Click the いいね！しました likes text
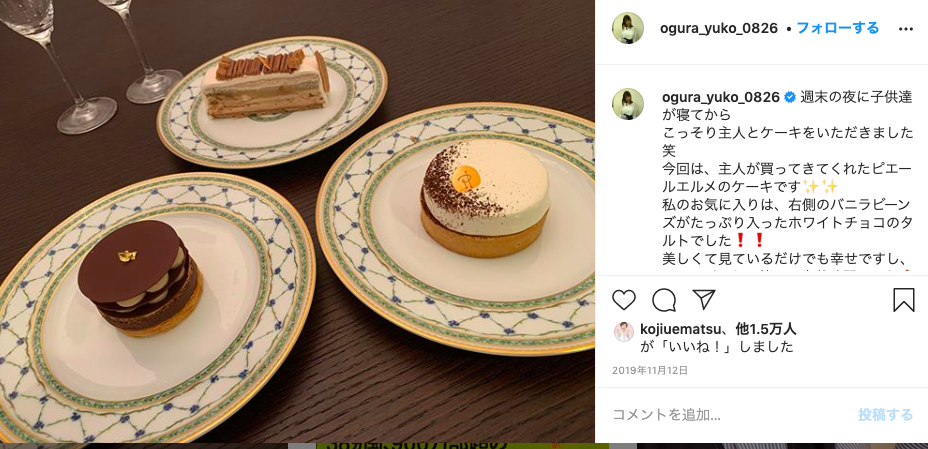 coord(716,347)
